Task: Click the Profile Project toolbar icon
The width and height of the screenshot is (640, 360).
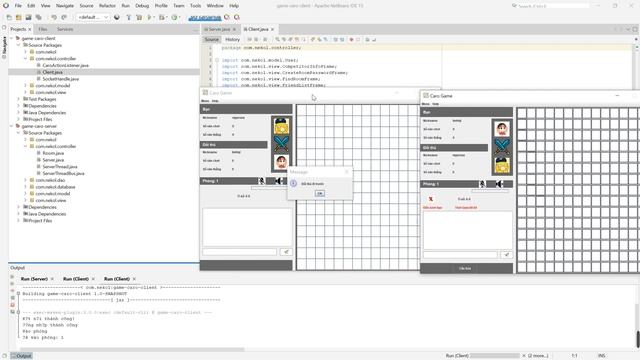Action: [x=175, y=18]
